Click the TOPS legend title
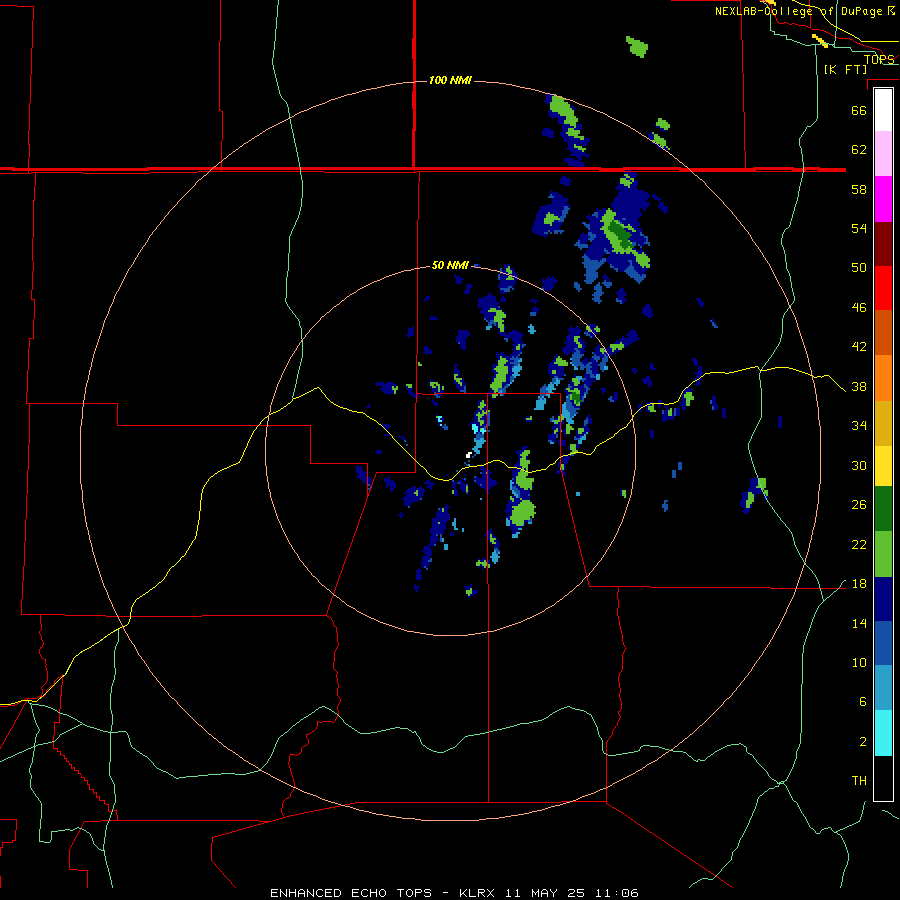This screenshot has height=900, width=900. point(879,59)
